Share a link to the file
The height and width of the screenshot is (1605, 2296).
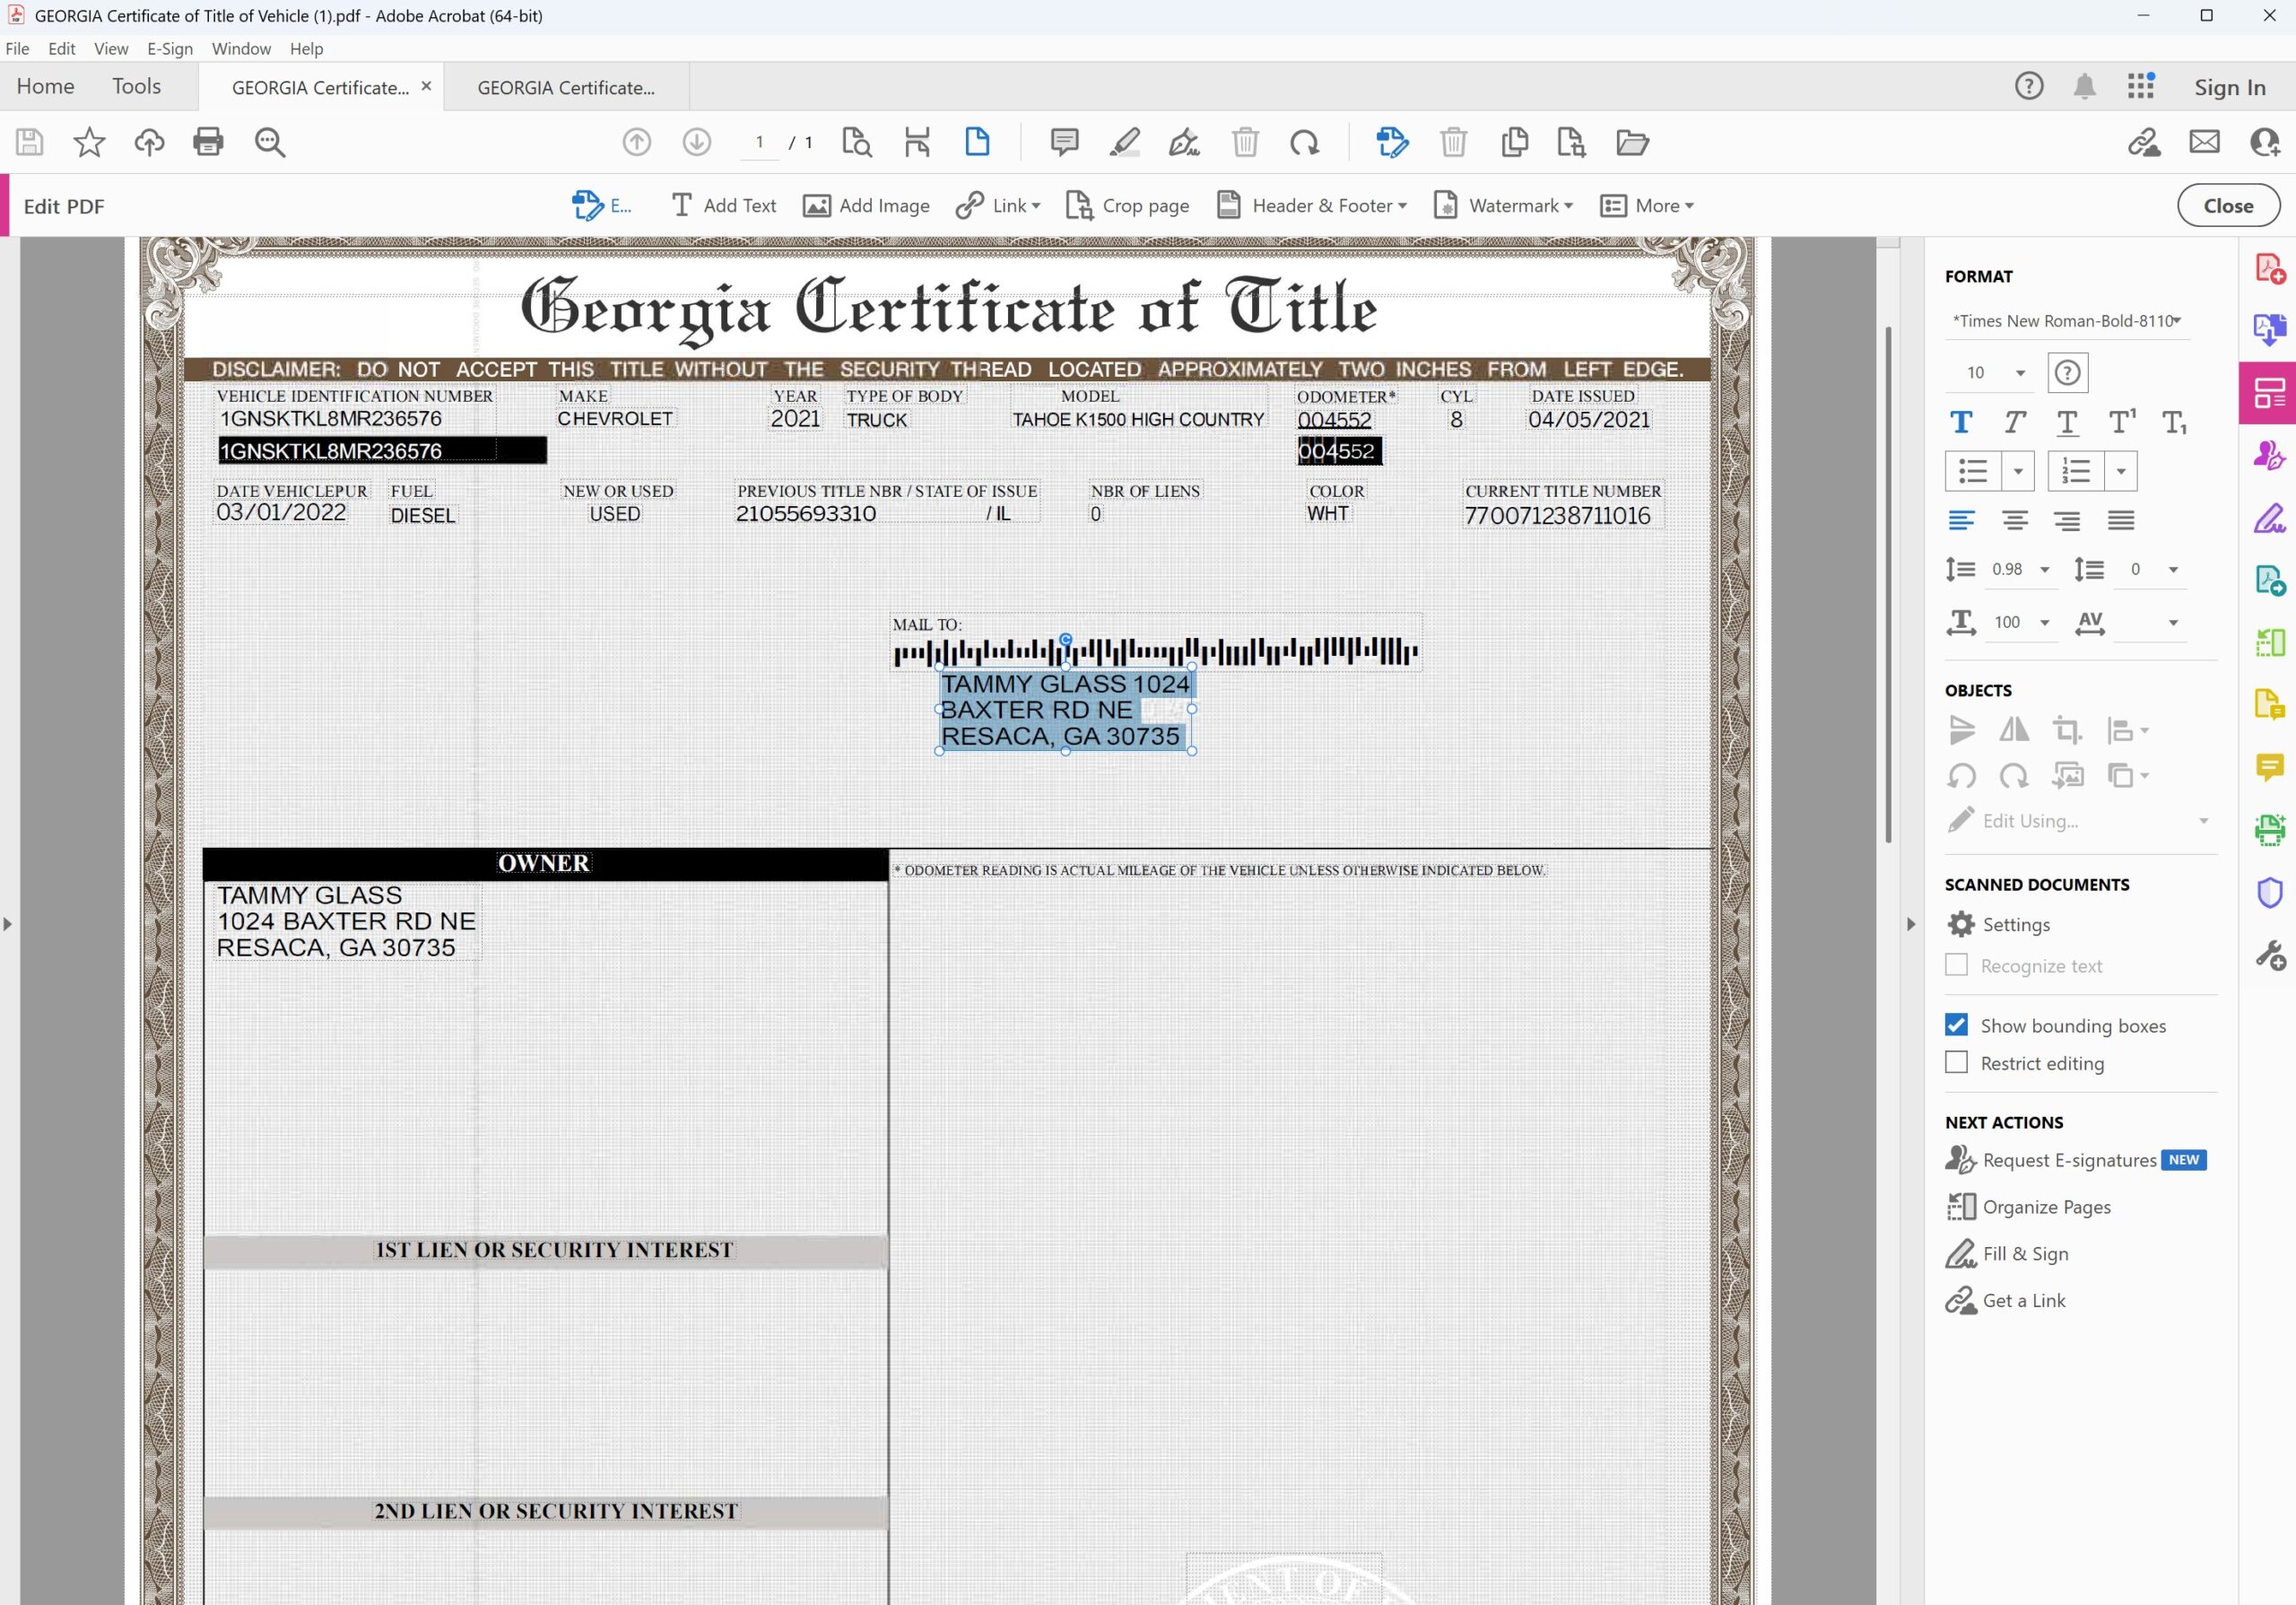2143,142
